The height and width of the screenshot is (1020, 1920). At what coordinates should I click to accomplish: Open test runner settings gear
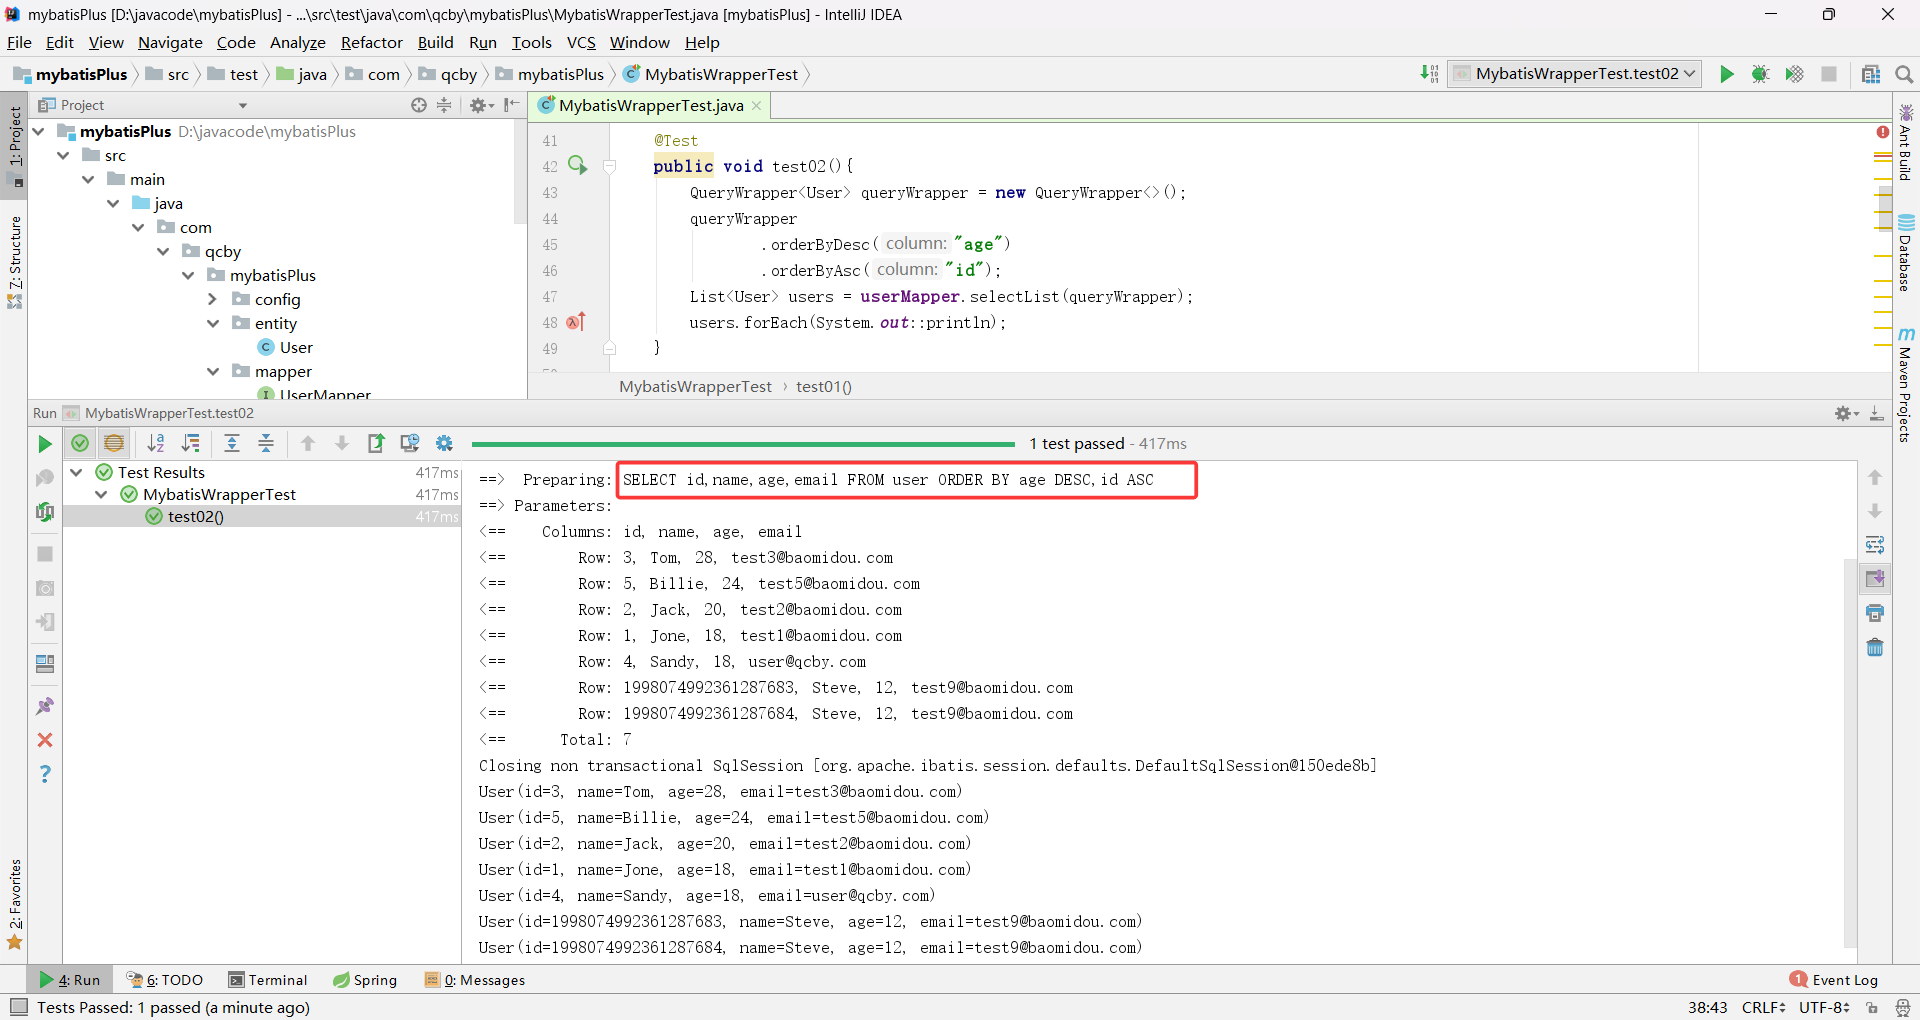445,443
